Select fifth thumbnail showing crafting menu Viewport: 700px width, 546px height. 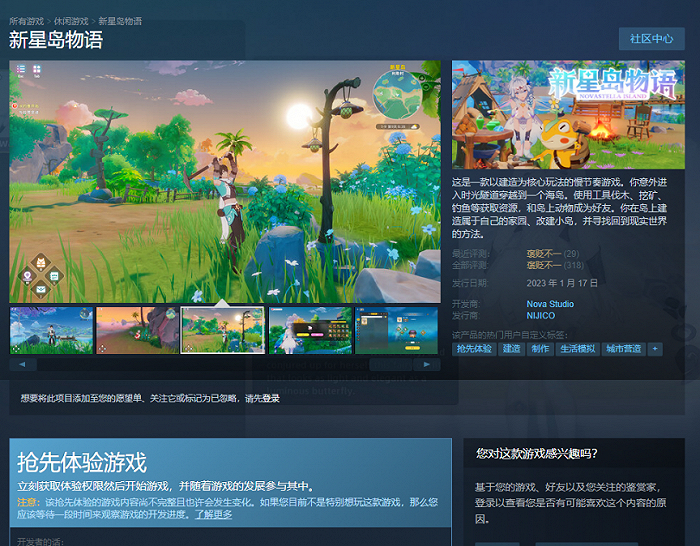click(396, 330)
